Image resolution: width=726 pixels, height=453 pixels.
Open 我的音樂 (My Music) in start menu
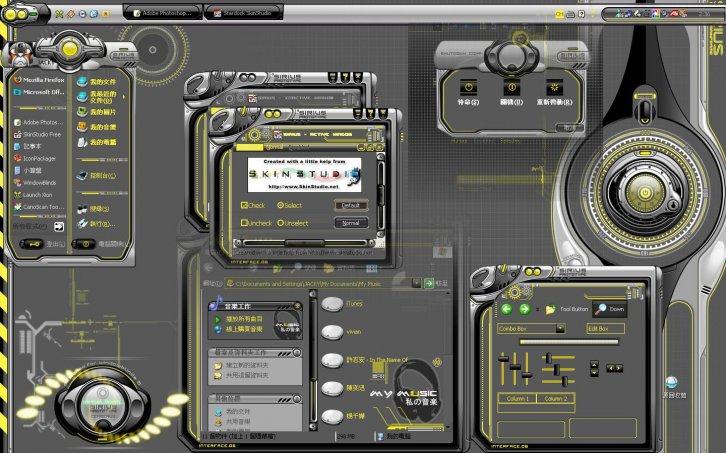tap(97, 127)
